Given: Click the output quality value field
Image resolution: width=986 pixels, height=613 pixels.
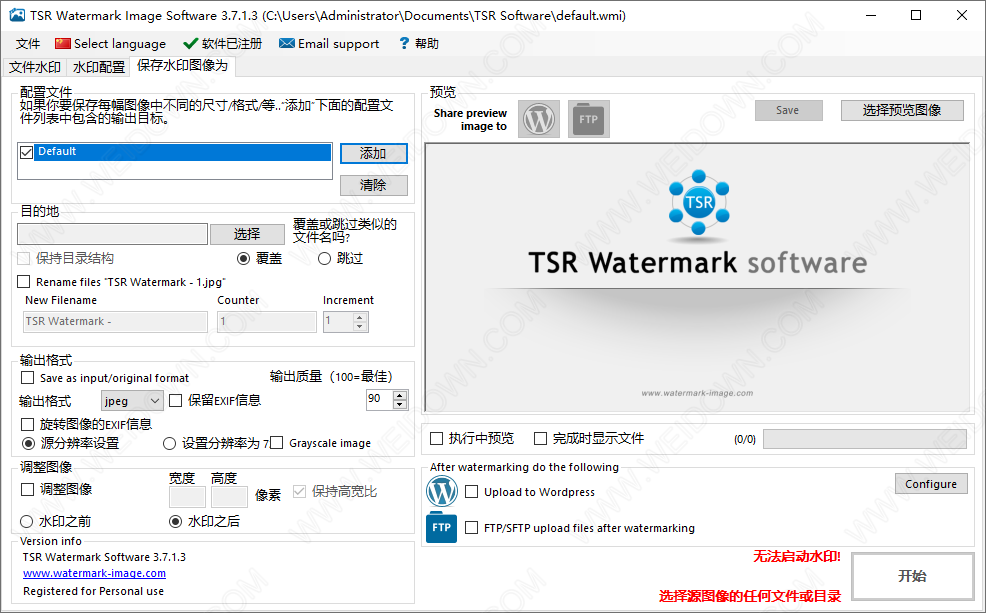Looking at the screenshot, I should [x=380, y=400].
